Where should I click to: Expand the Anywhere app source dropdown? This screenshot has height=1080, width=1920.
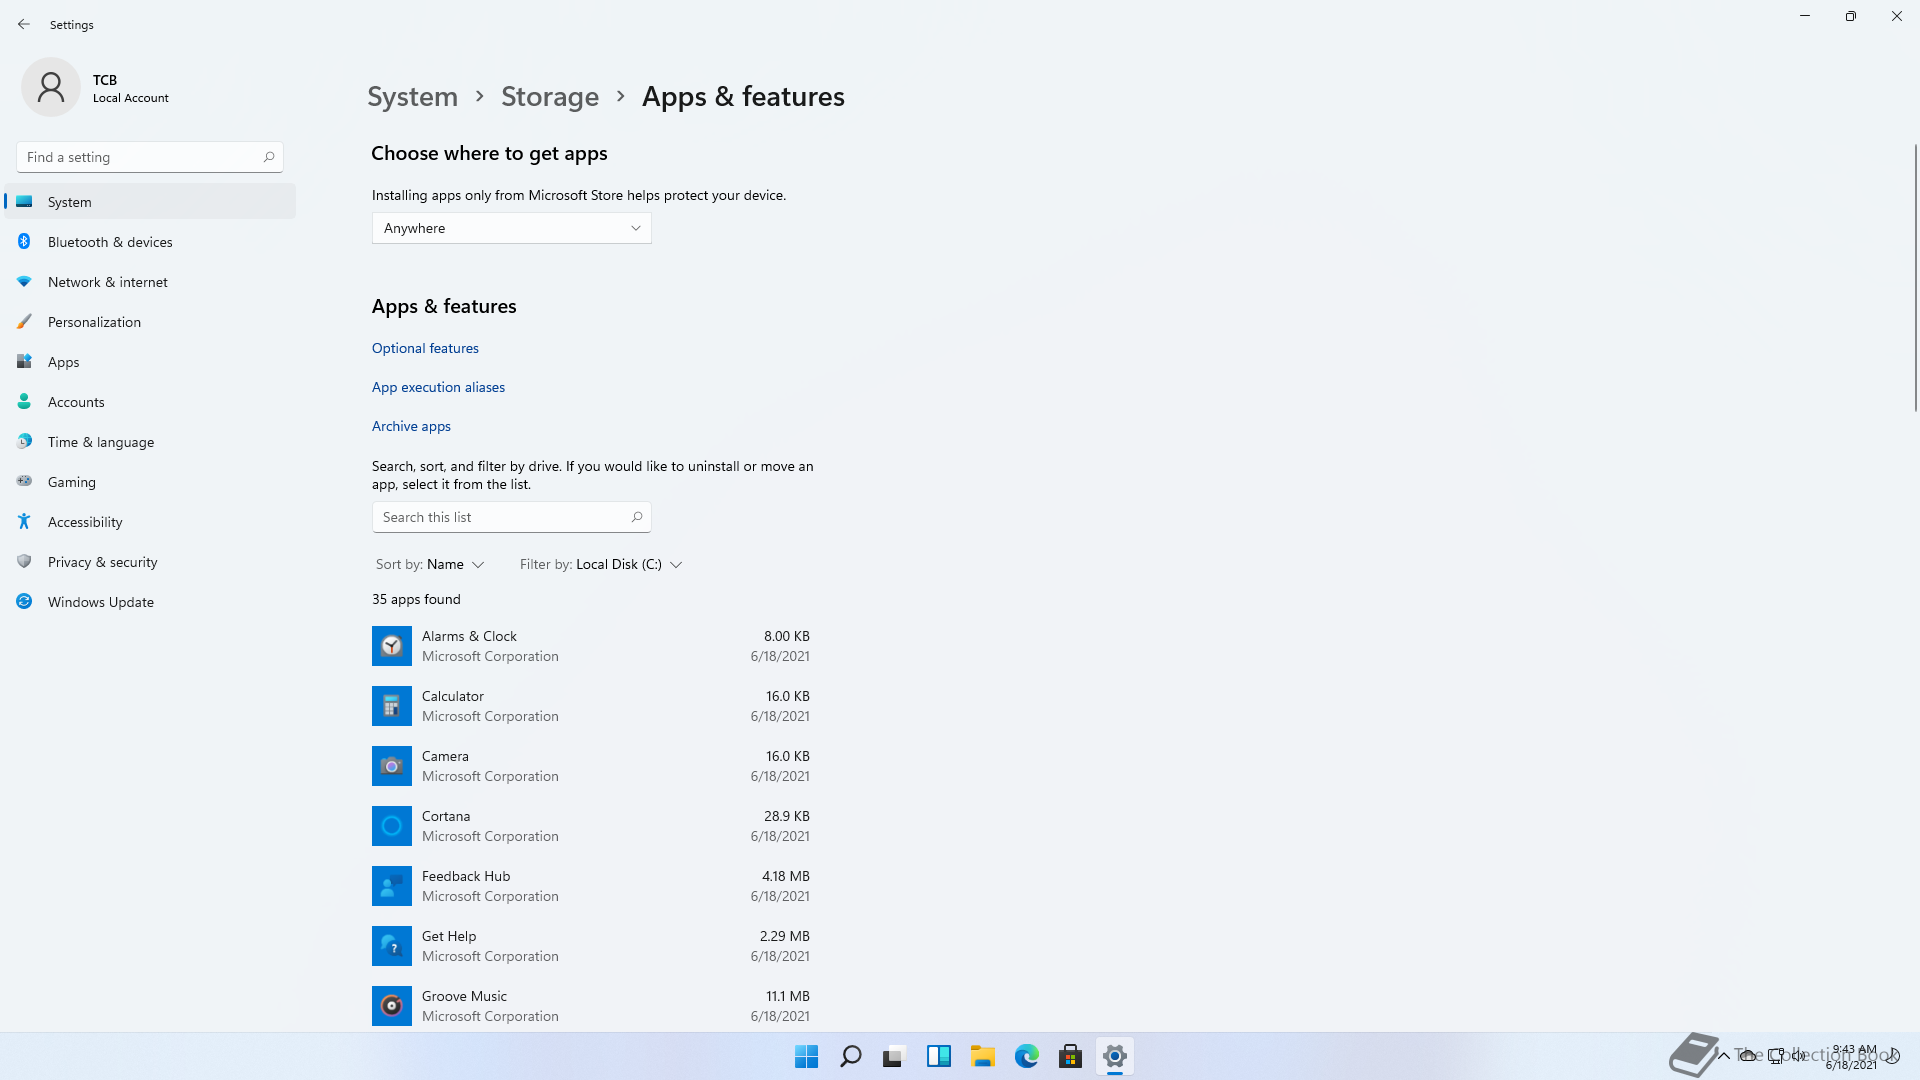pyautogui.click(x=512, y=228)
